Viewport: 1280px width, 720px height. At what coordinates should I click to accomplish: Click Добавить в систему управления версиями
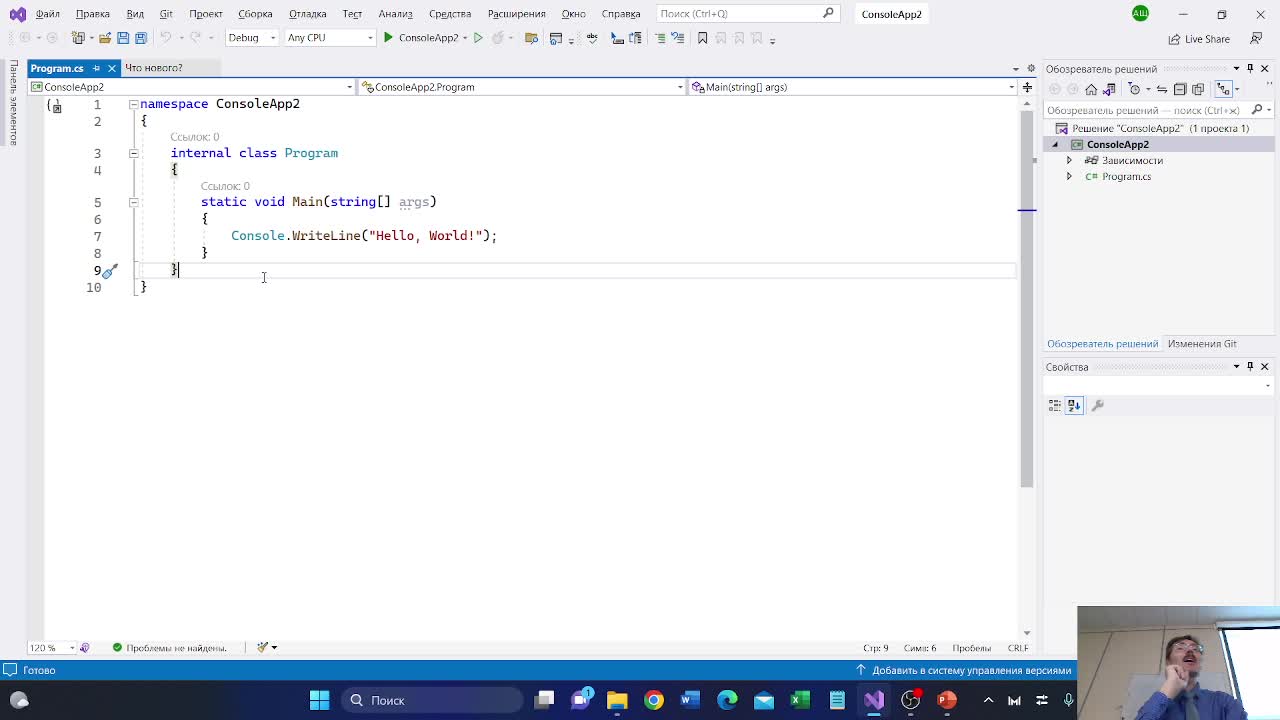tap(965, 670)
